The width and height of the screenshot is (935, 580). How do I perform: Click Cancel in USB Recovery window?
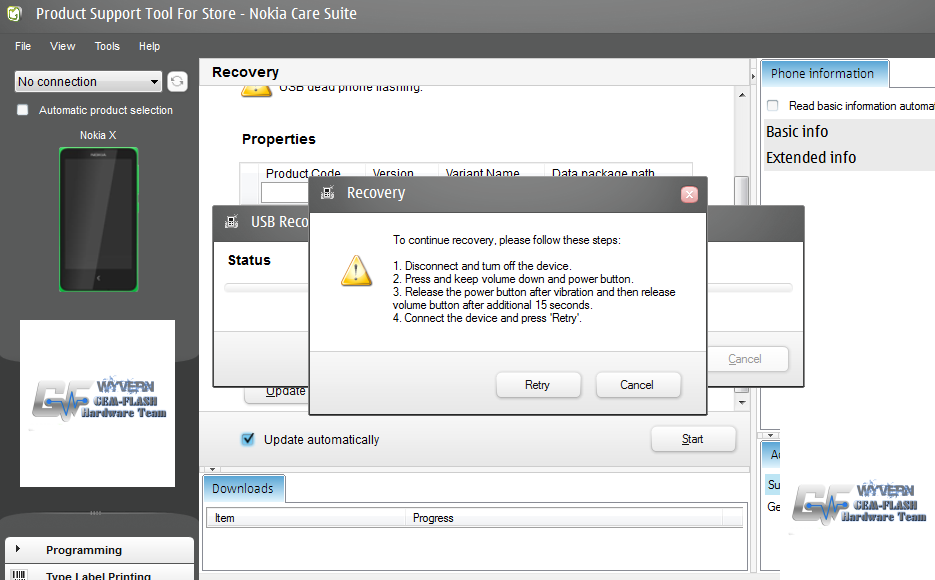pyautogui.click(x=747, y=359)
